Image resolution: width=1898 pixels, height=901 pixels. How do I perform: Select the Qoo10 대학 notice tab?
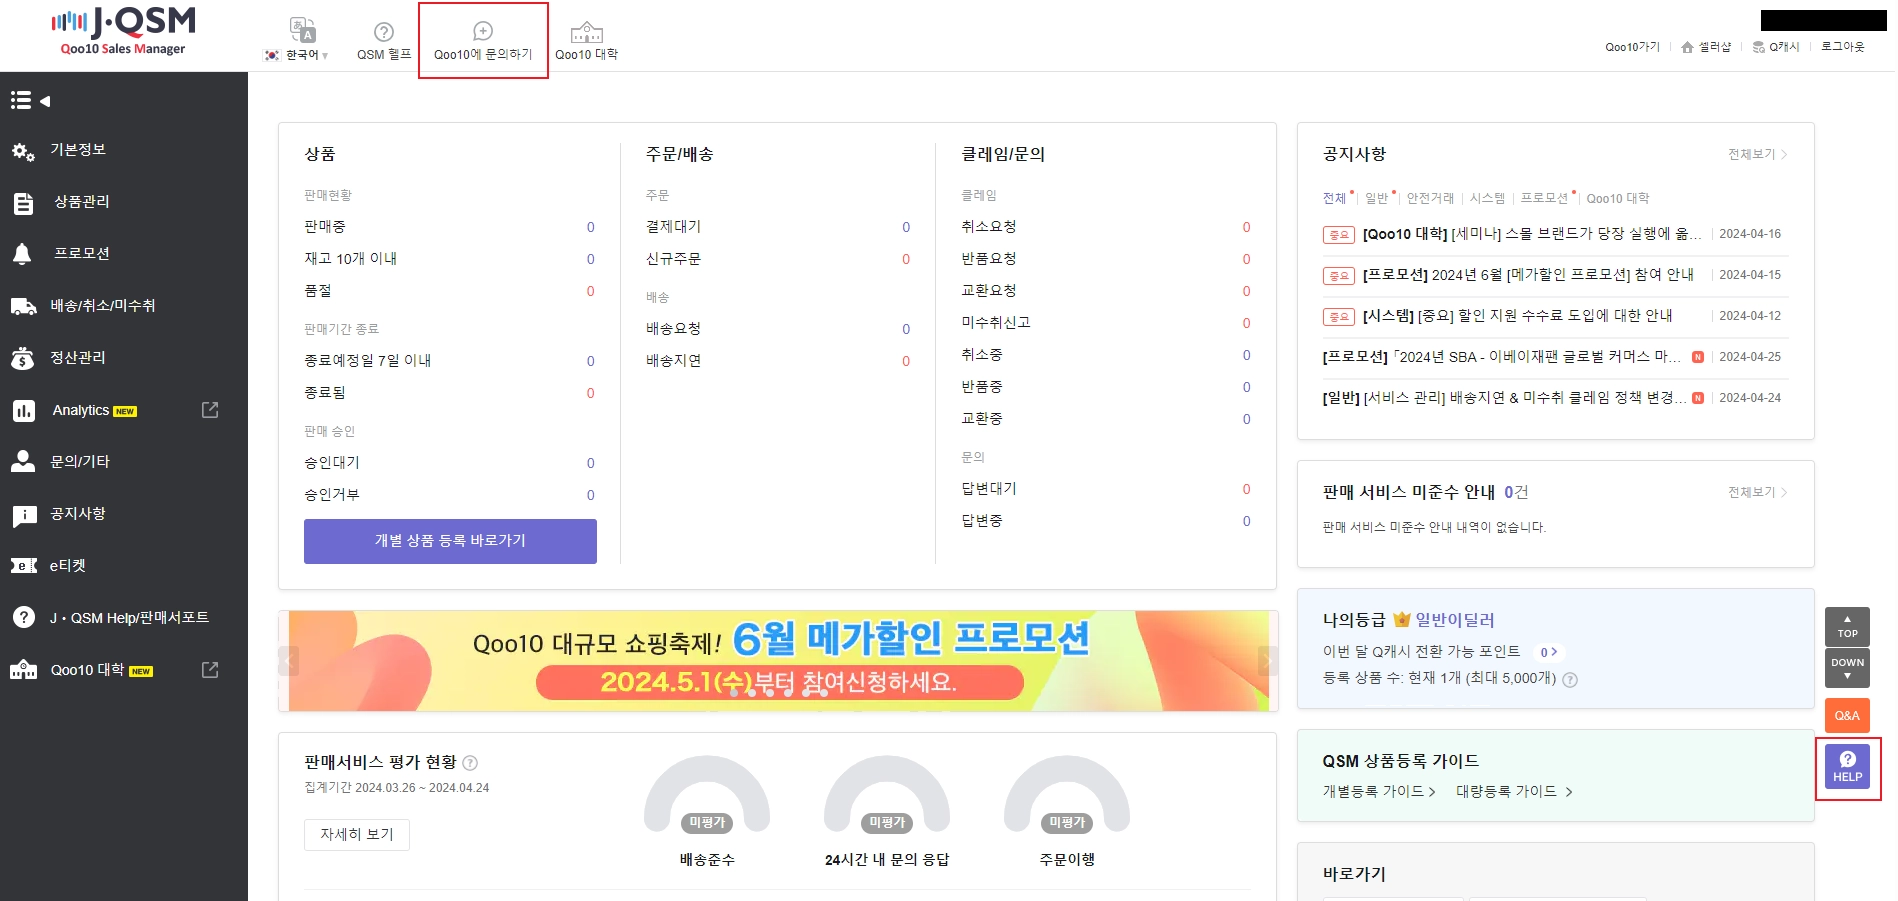click(x=1617, y=198)
